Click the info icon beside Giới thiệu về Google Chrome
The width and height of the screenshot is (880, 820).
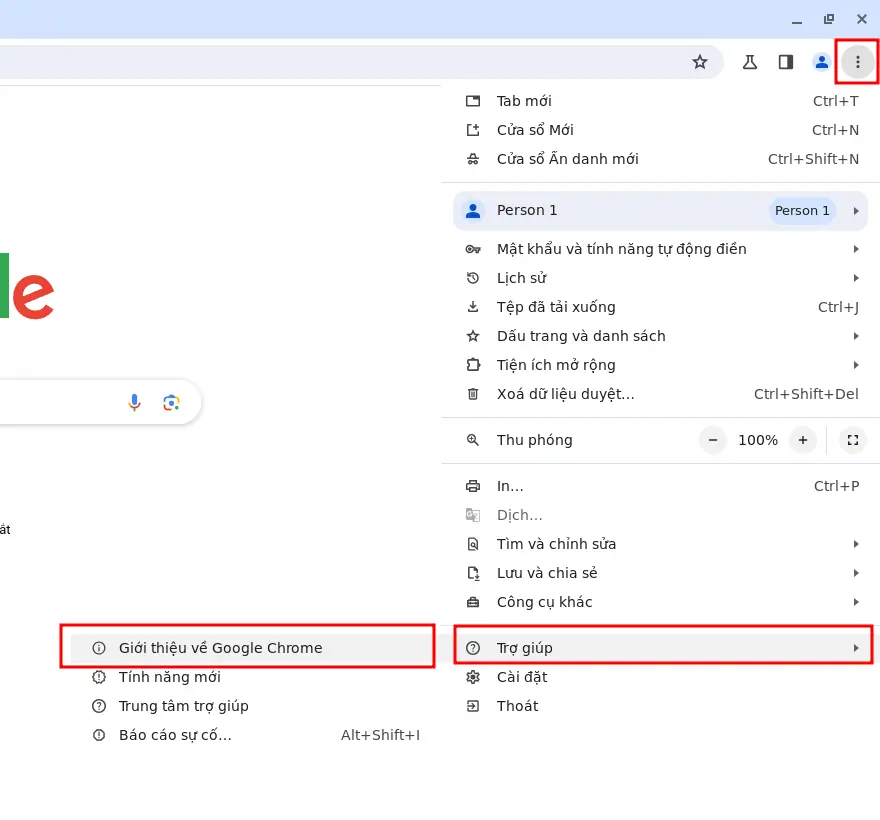coord(99,648)
